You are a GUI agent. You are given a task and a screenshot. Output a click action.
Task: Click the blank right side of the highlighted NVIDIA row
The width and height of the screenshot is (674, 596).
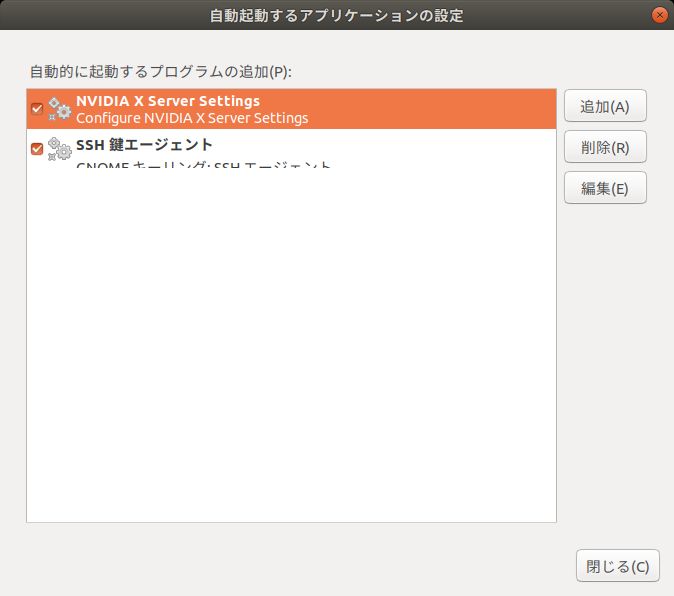click(450, 109)
